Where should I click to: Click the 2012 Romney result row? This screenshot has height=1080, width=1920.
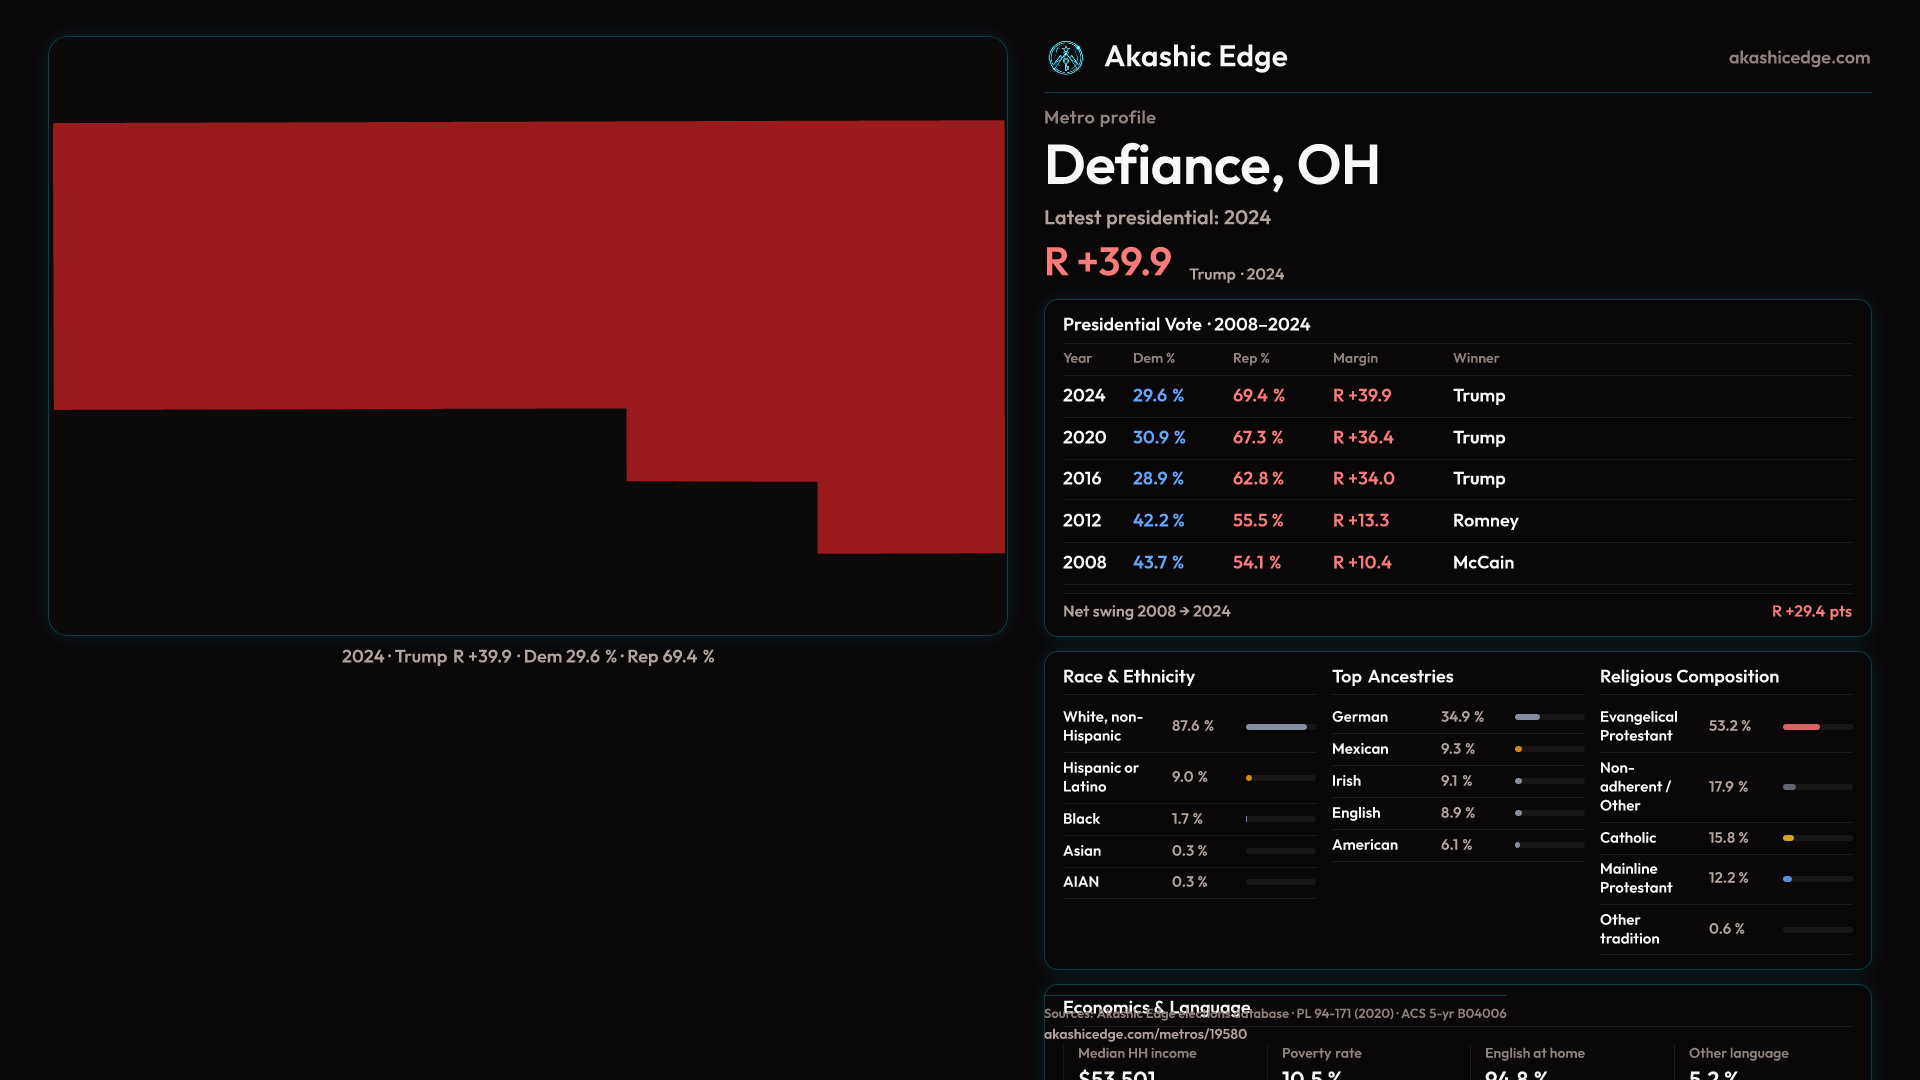pos(1456,521)
